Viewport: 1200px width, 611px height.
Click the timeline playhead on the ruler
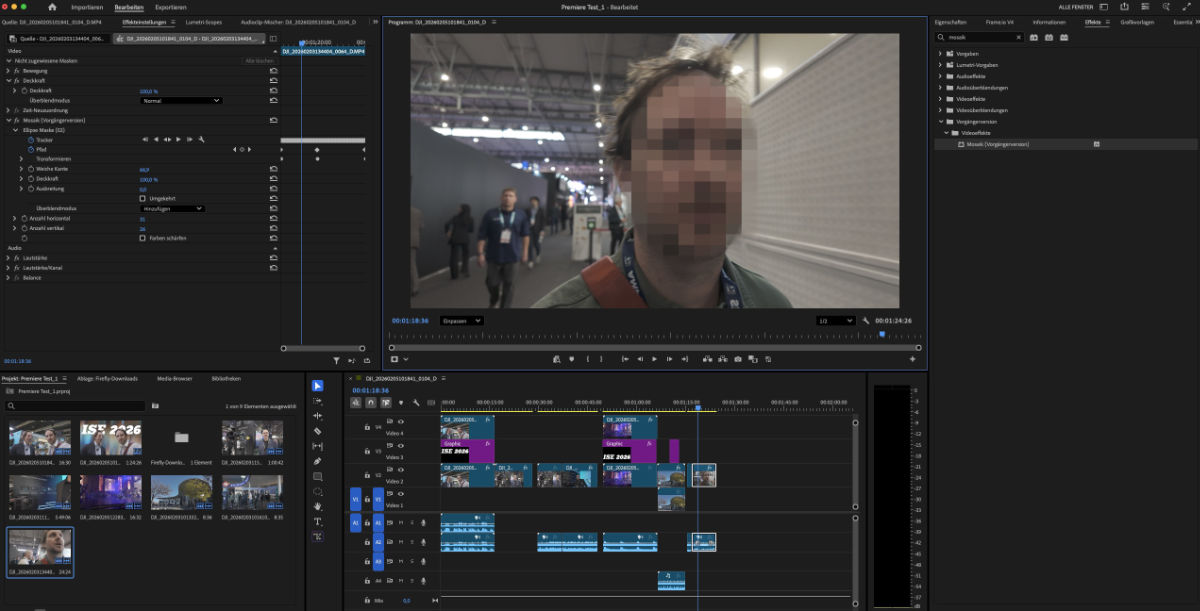coord(697,408)
